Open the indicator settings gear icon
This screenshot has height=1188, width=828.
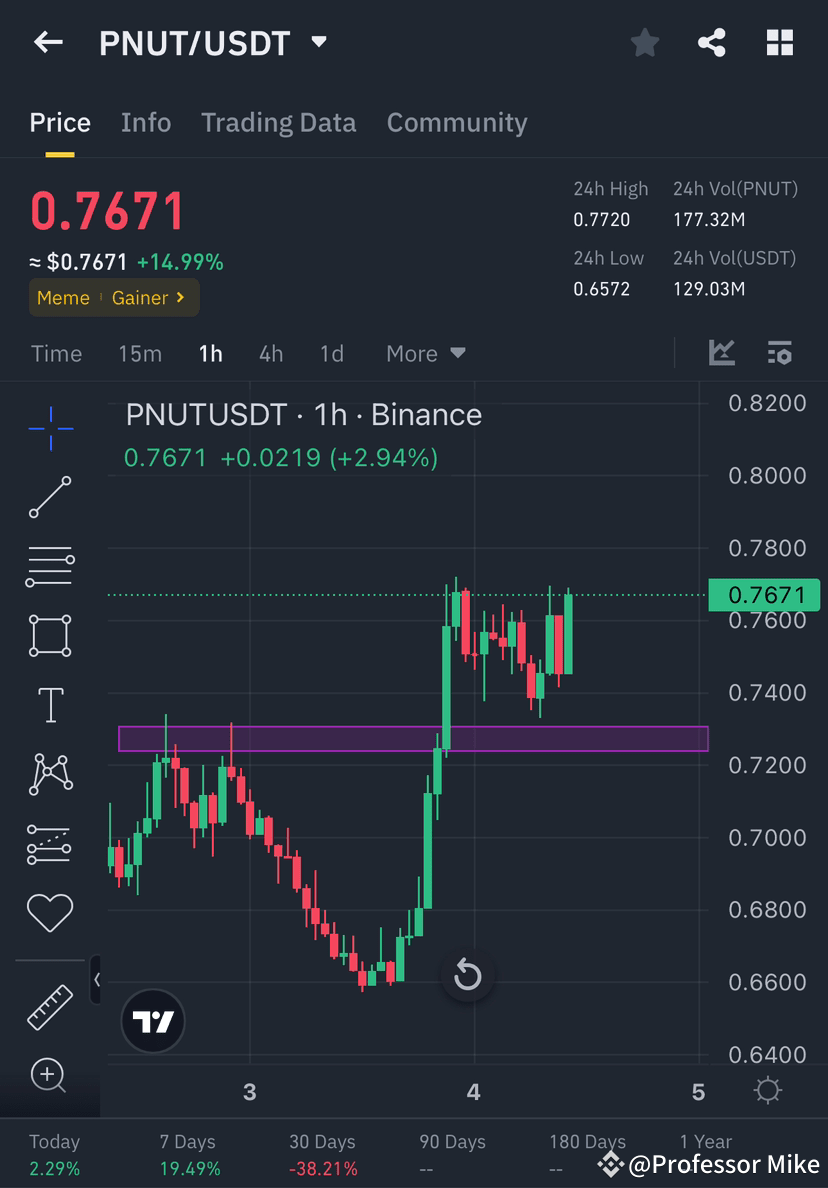780,353
